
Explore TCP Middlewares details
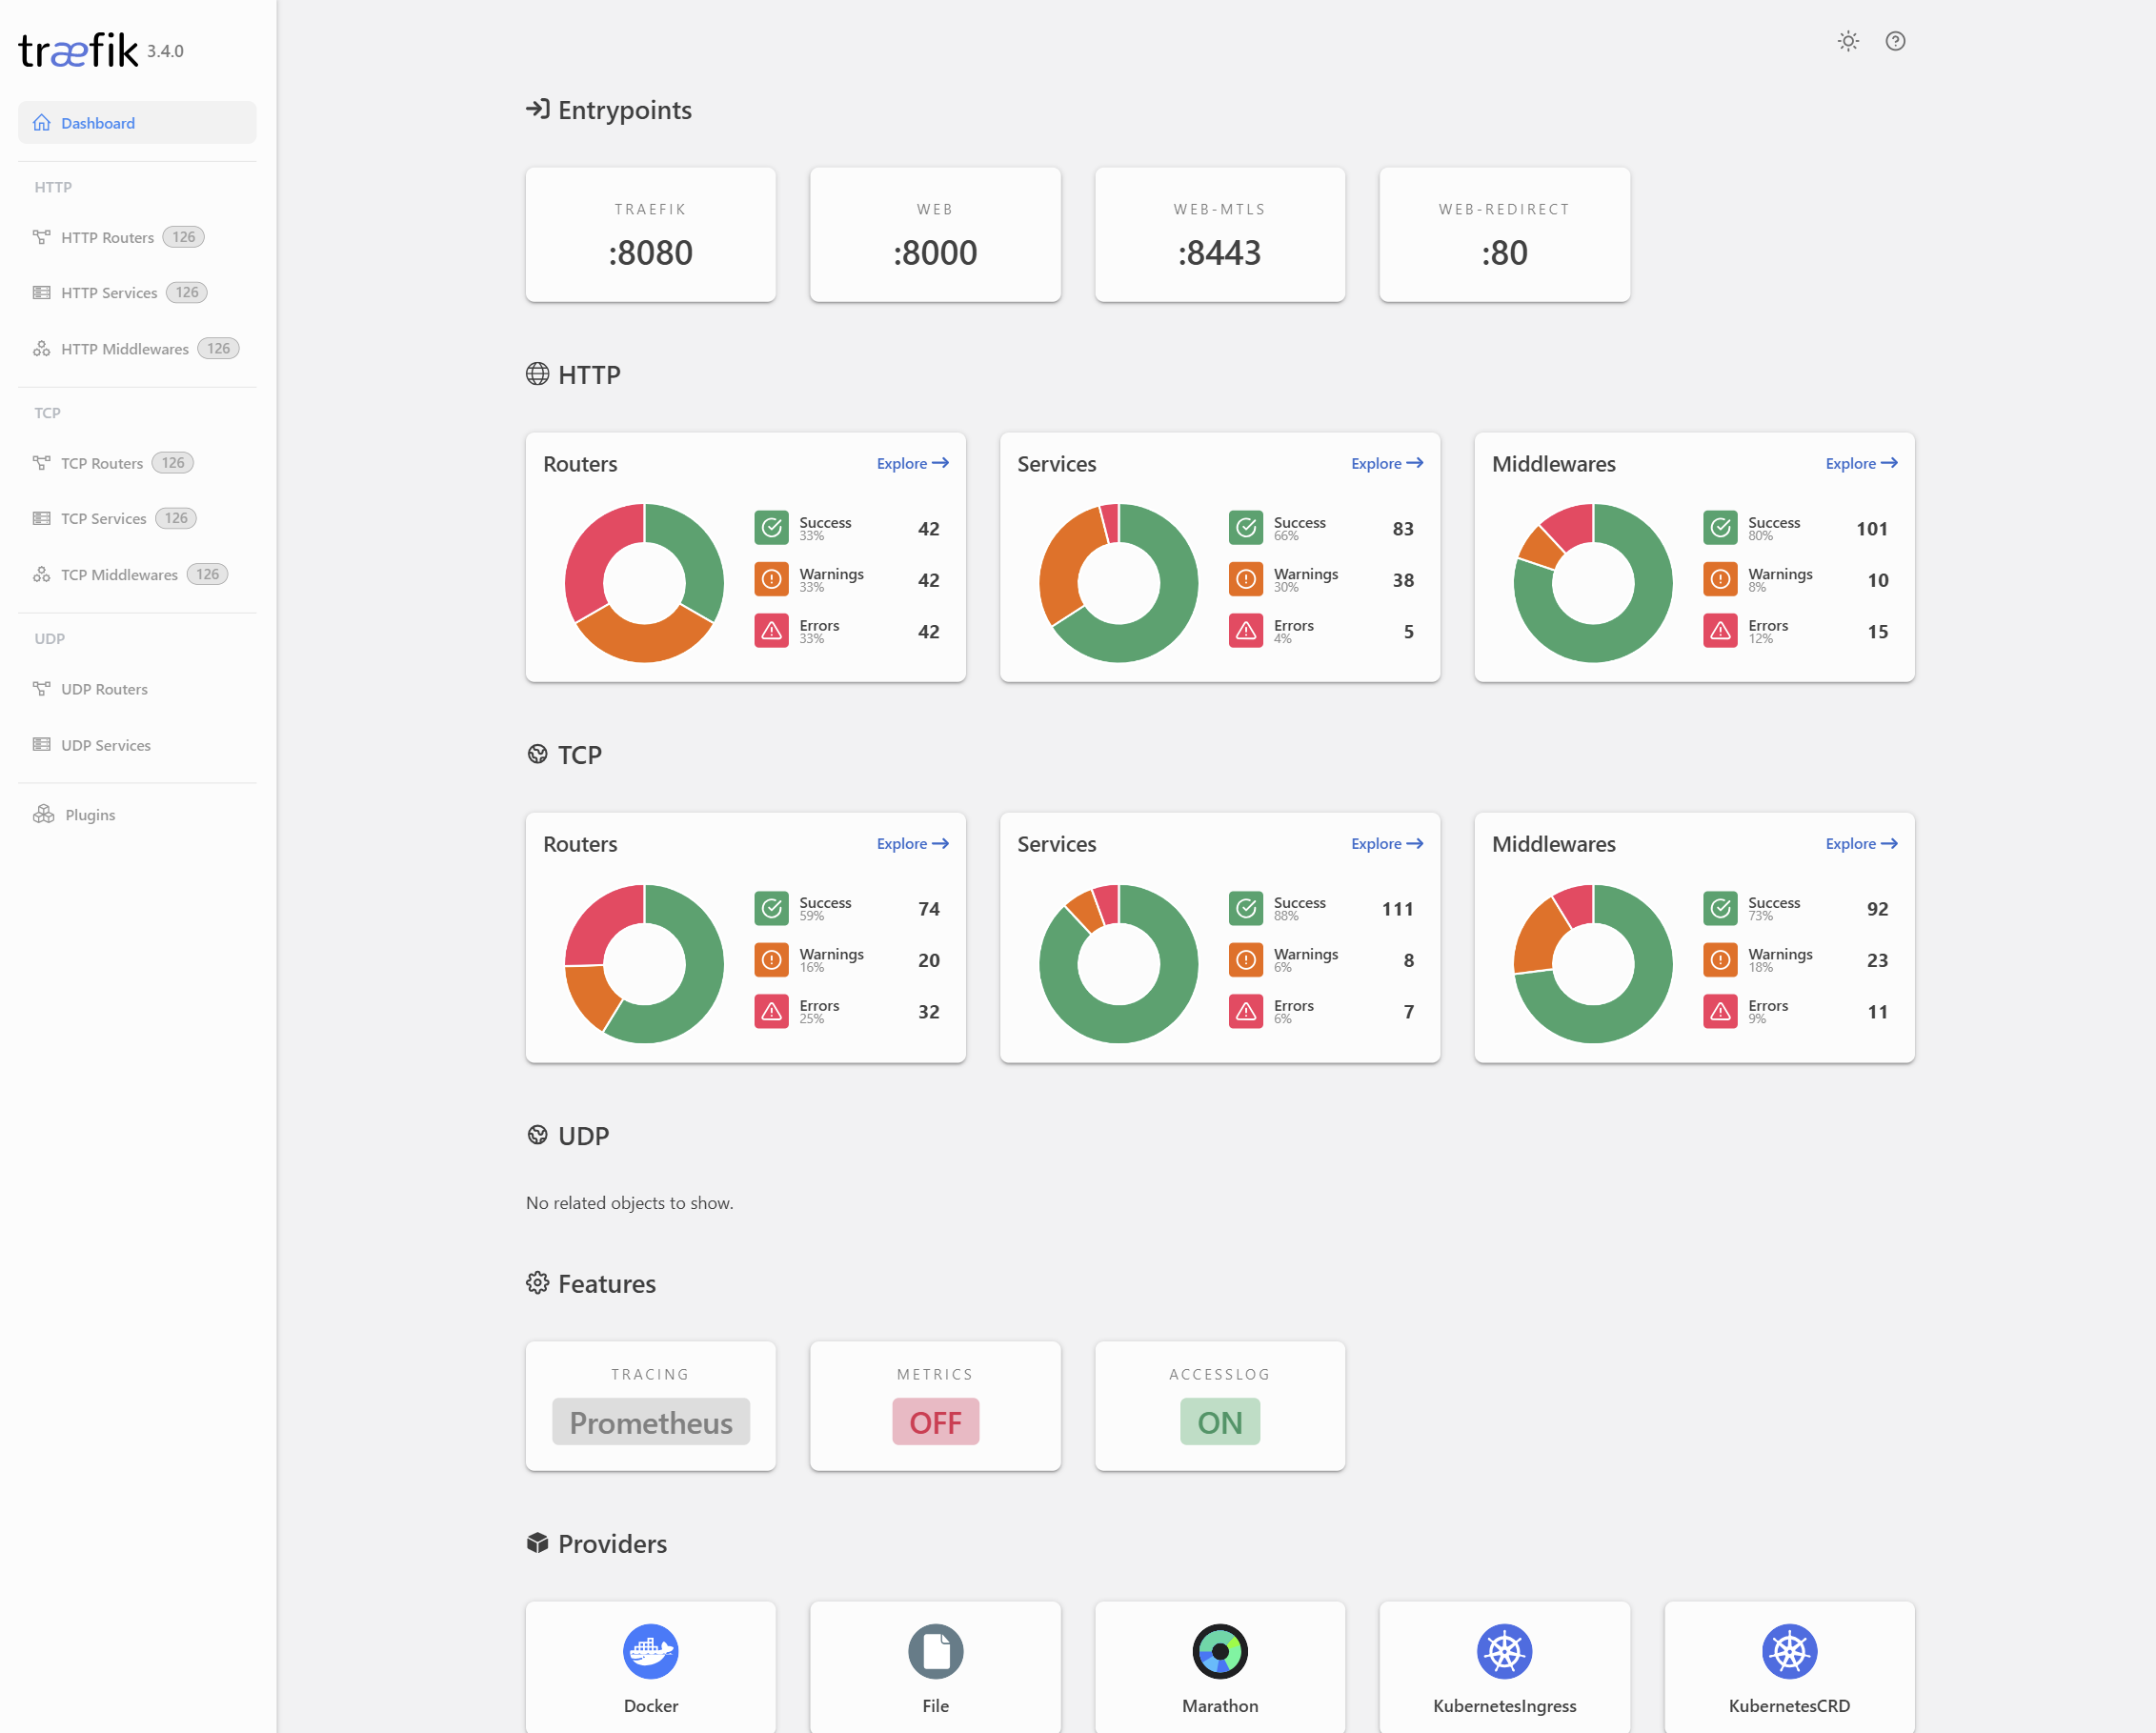coord(1860,843)
